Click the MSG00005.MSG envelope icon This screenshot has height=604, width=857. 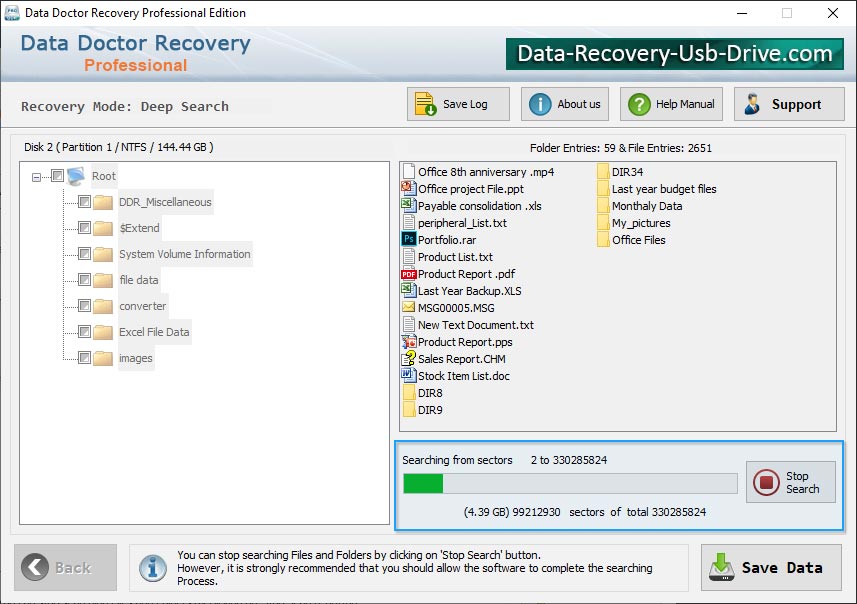409,307
